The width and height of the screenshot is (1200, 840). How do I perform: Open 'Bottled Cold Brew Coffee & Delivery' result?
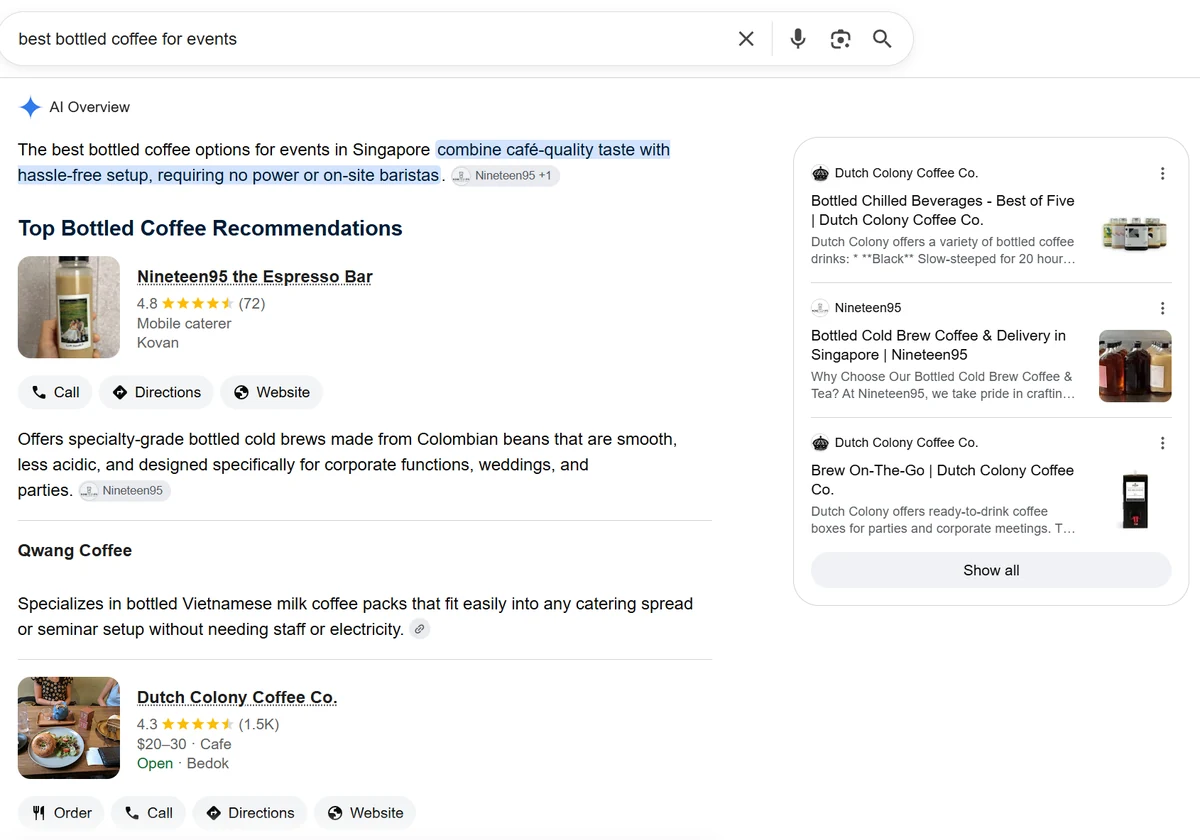(x=939, y=345)
